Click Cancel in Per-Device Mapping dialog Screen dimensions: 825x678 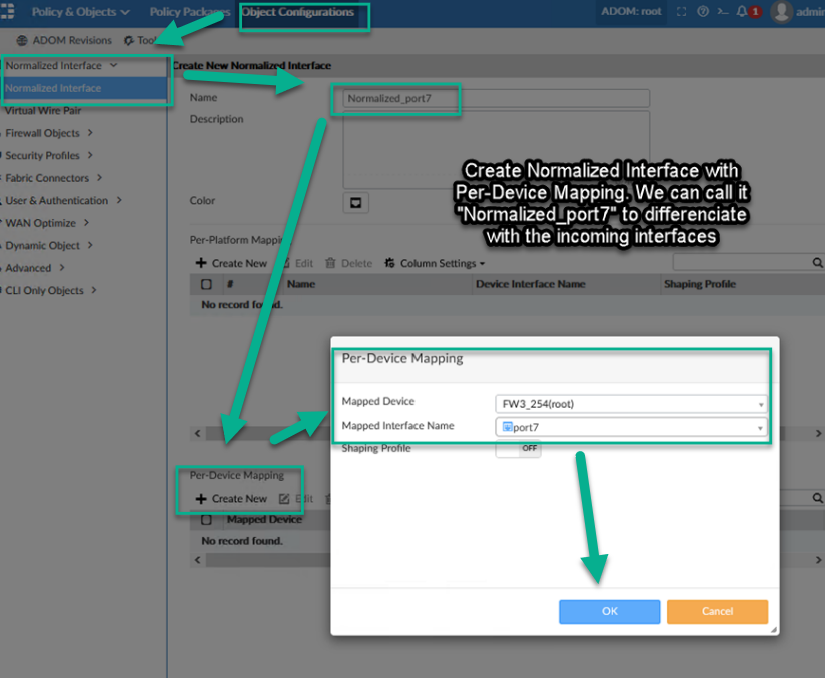pos(717,611)
